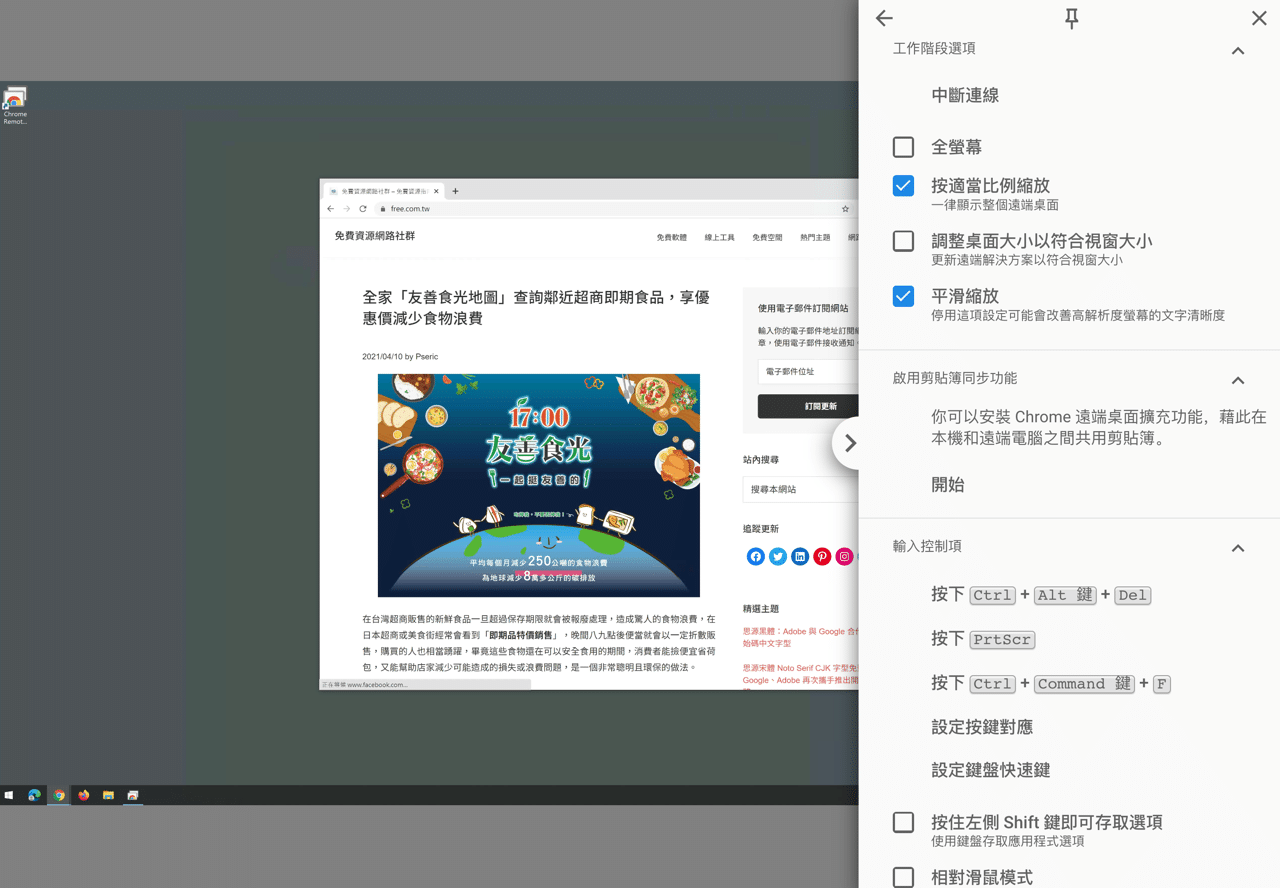Viewport: 1280px width, 888px height.
Task: Open the Windows Start button on remote taskbar
Action: (9, 795)
